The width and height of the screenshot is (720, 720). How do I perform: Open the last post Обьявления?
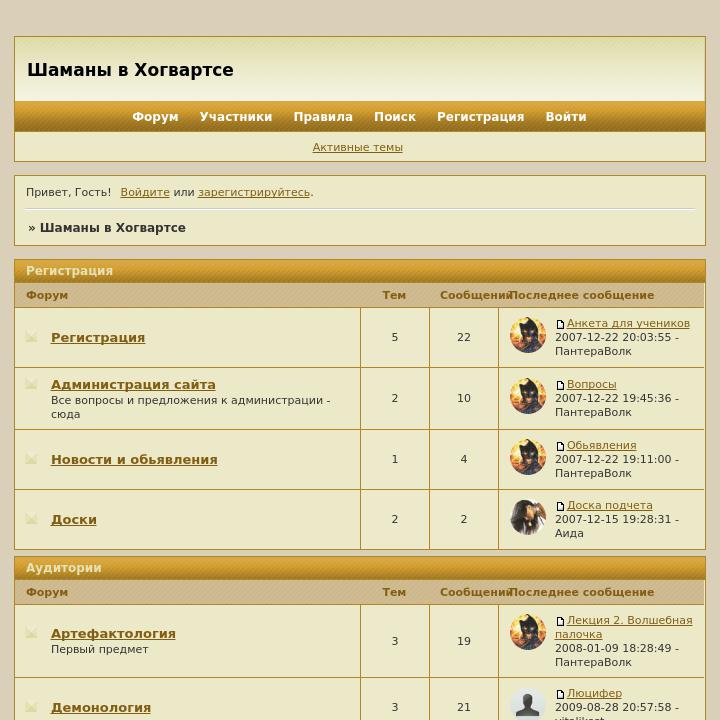click(602, 445)
